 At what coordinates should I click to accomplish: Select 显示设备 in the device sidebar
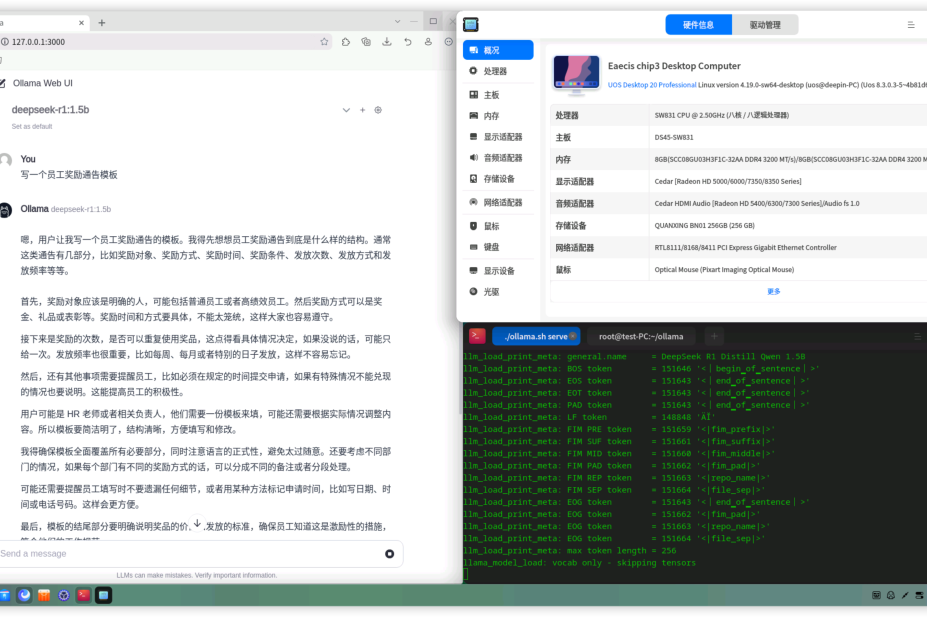[498, 271]
